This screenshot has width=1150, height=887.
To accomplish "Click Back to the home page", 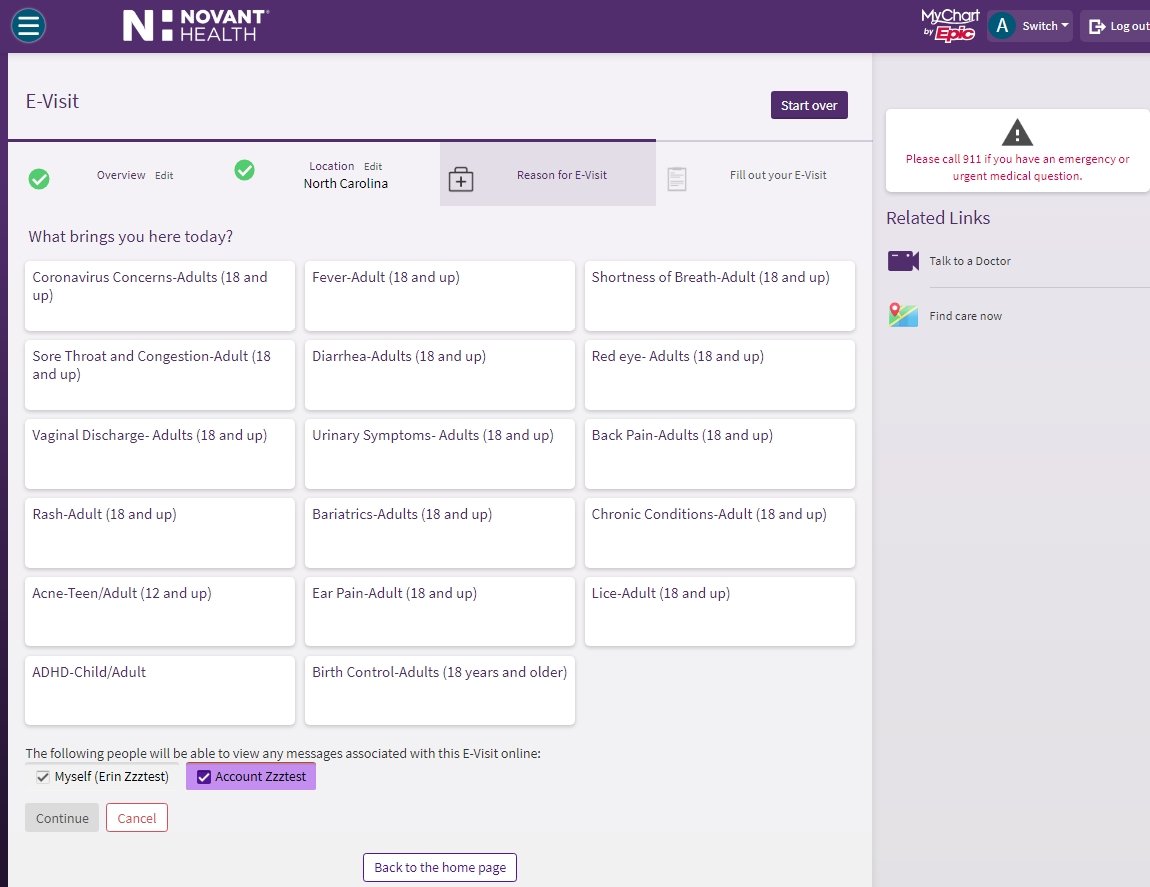I will [439, 867].
